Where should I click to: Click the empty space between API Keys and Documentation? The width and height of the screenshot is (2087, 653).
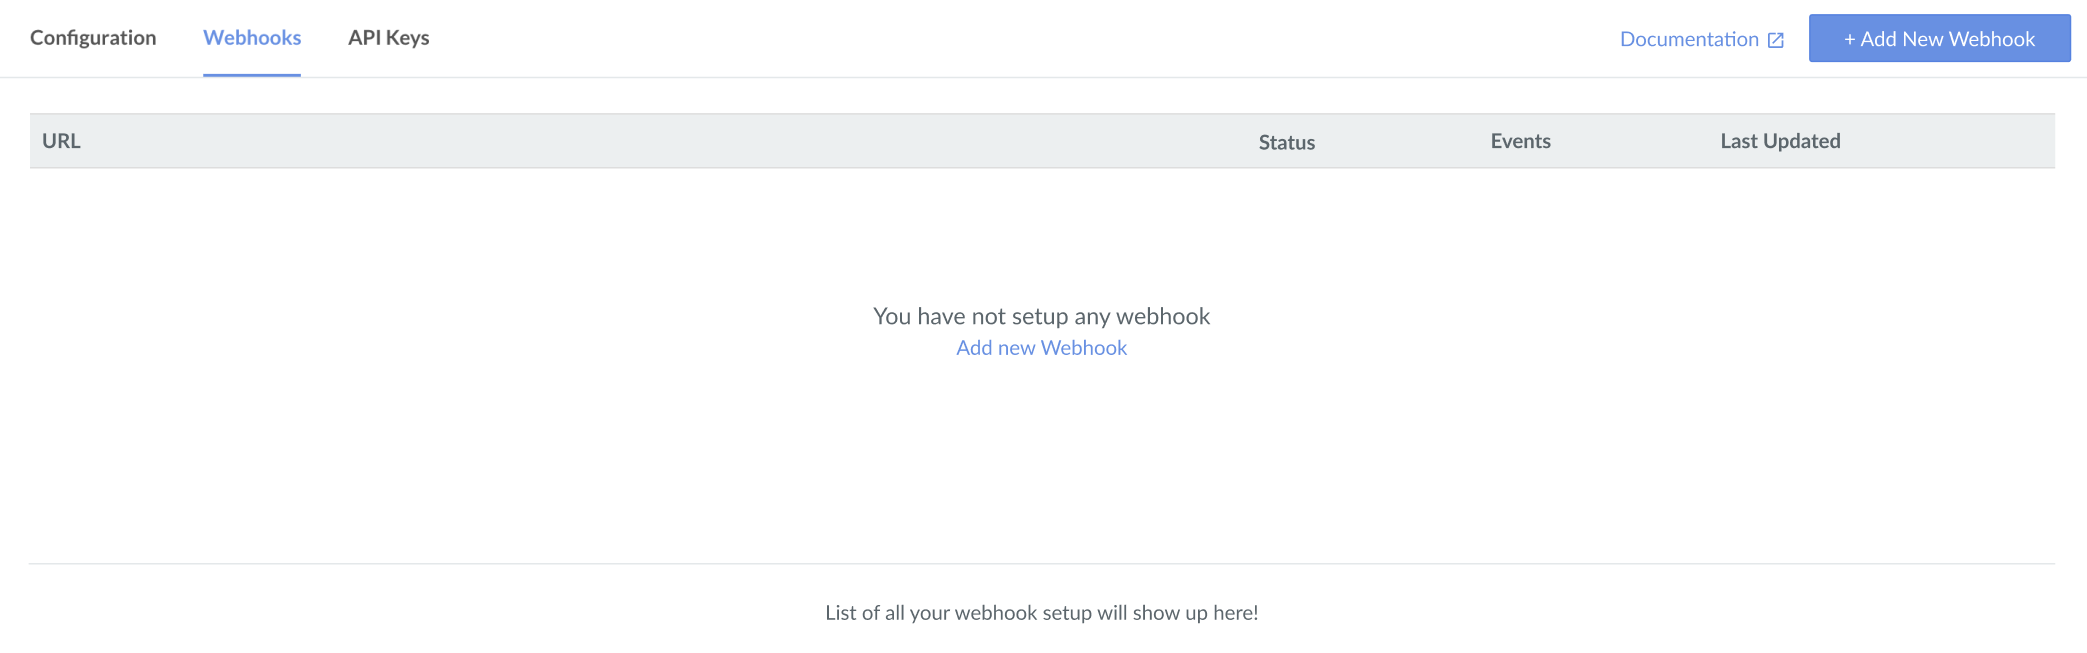pyautogui.click(x=1000, y=38)
